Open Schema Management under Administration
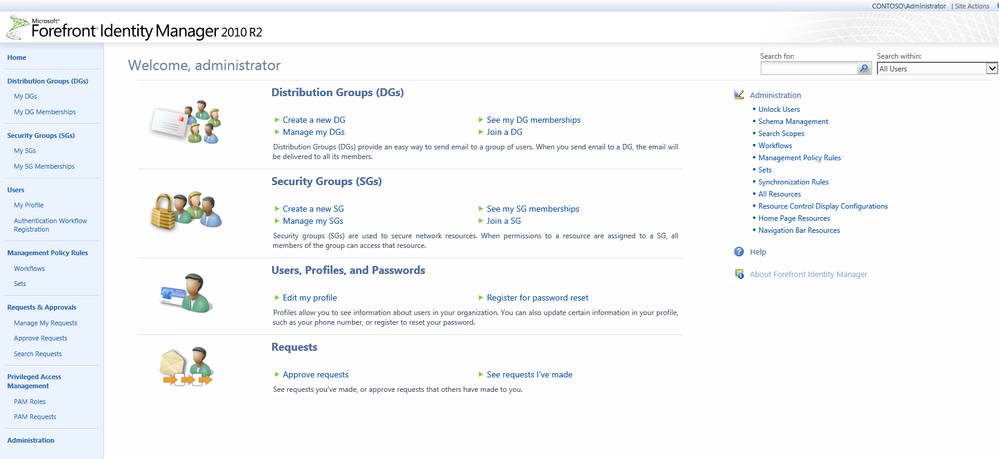This screenshot has width=999, height=459. pos(793,121)
